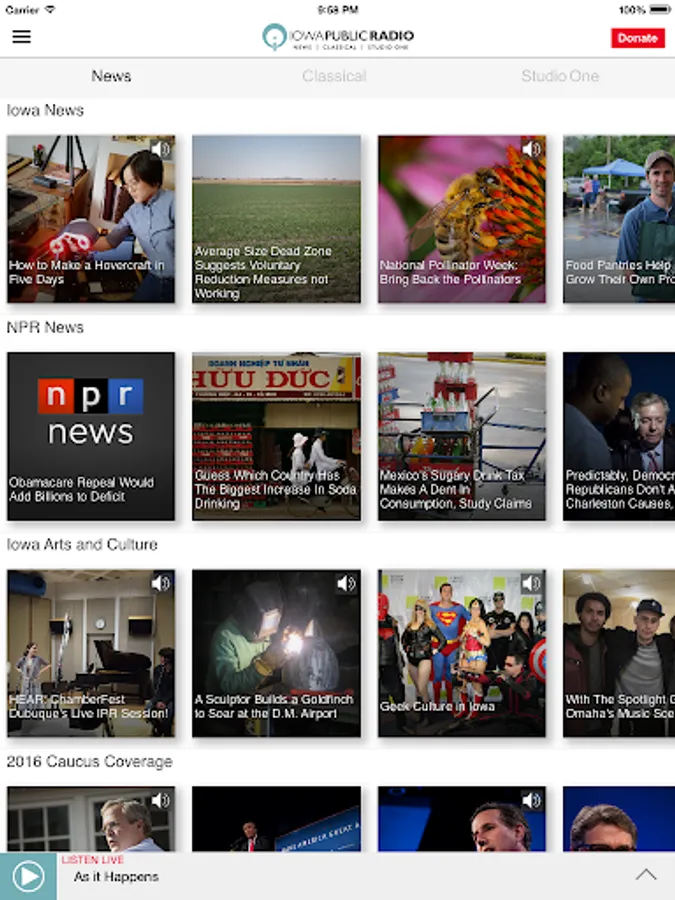
Task: Open Obamacare Repeal NPR news story
Action: coord(91,436)
